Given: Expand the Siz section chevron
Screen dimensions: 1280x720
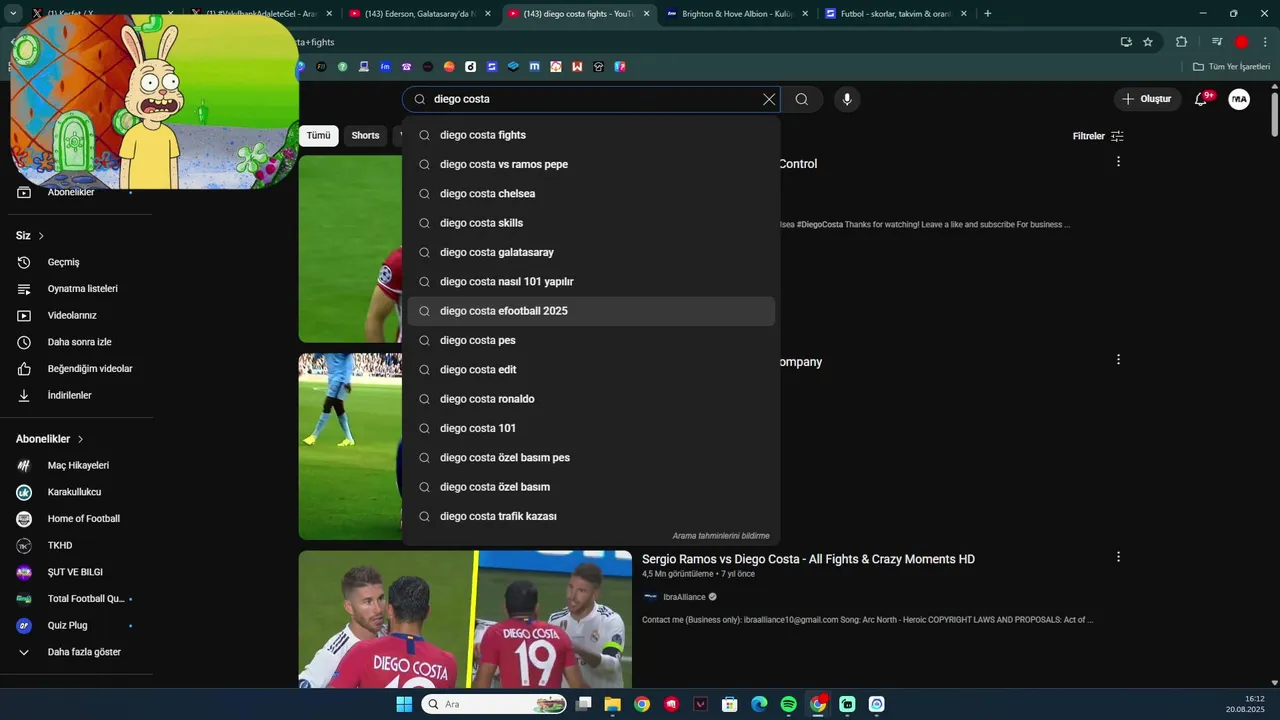Looking at the screenshot, I should coord(41,236).
